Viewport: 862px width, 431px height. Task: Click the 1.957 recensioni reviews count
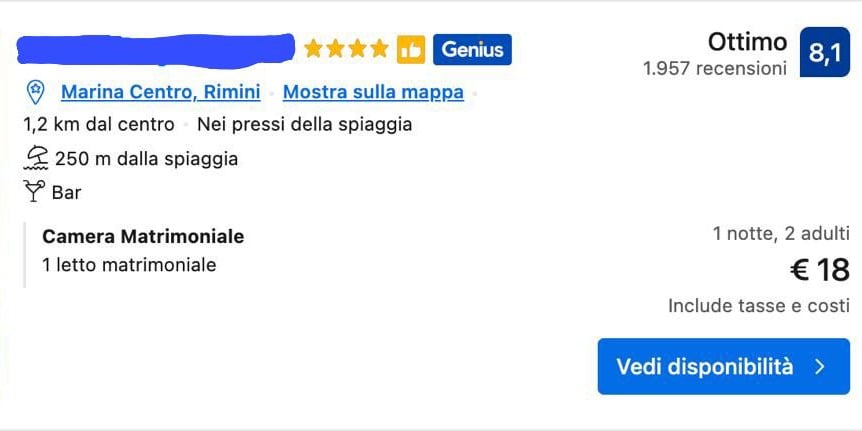pyautogui.click(x=715, y=69)
